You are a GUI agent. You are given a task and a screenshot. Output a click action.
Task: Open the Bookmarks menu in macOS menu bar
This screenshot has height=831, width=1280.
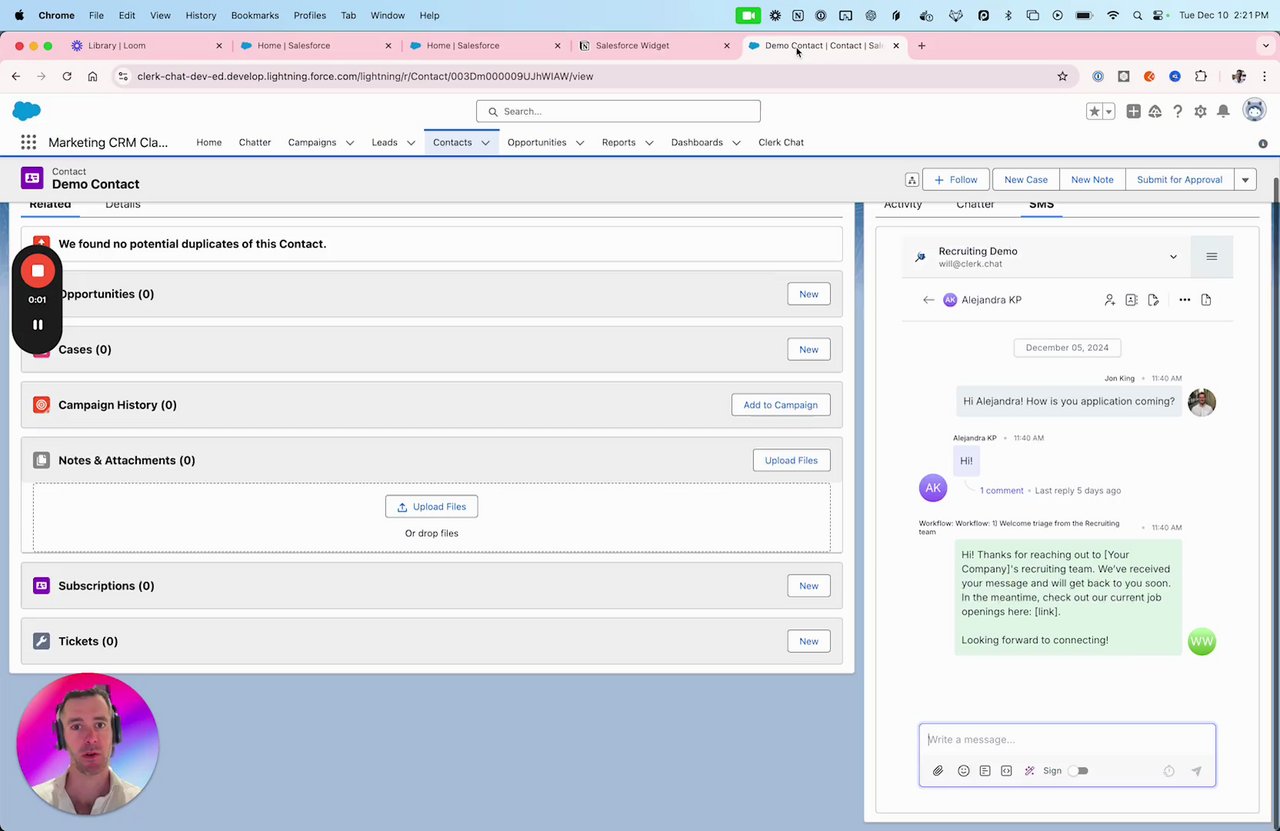coord(254,15)
